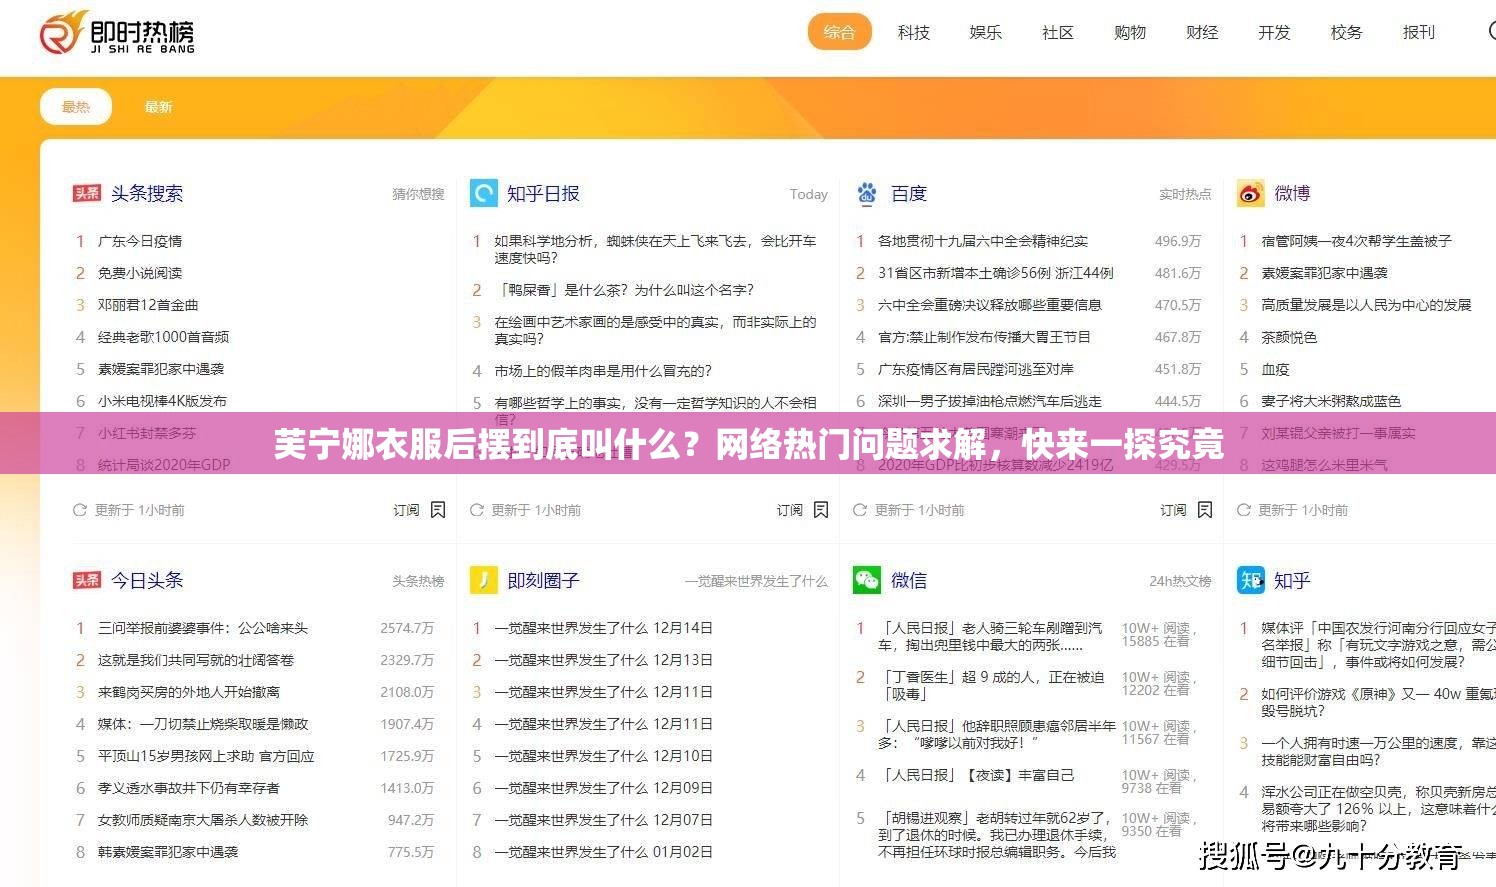Select the 最新 sort toggle
Viewport: 1496px width, 887px height.
point(158,107)
